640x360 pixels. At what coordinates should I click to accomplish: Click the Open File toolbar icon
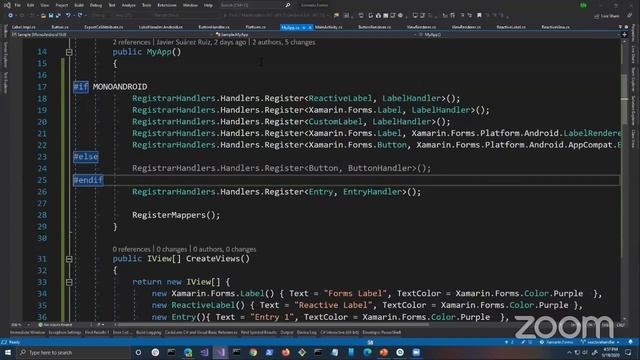[x=43, y=16]
